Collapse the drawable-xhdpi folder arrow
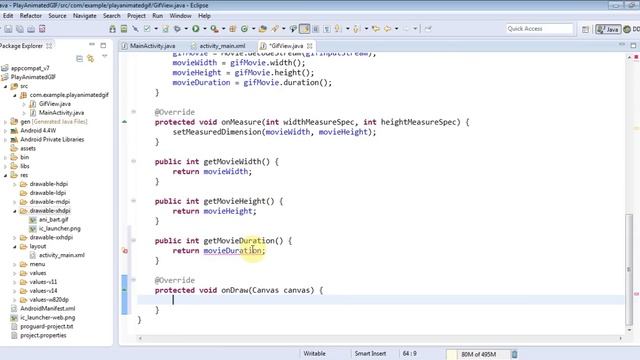 tap(15, 211)
